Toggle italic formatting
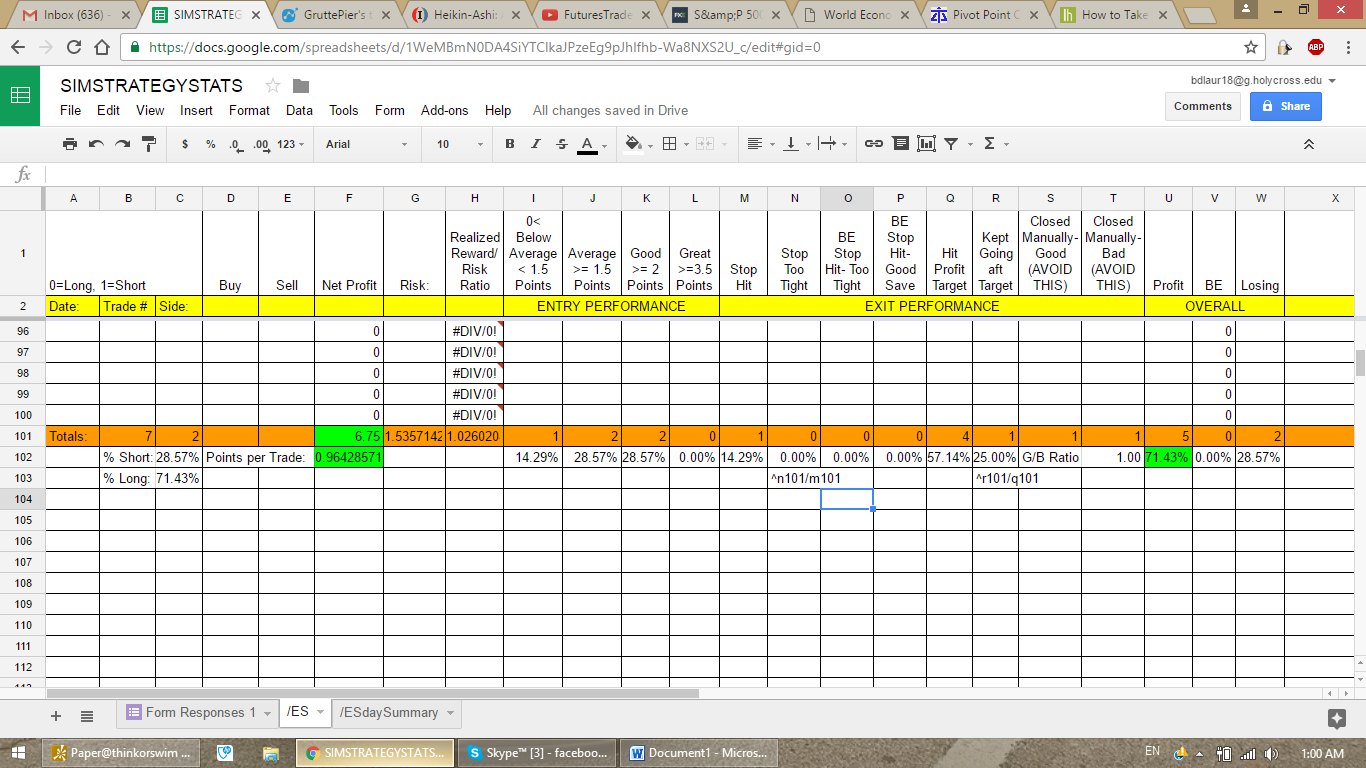 tap(536, 144)
